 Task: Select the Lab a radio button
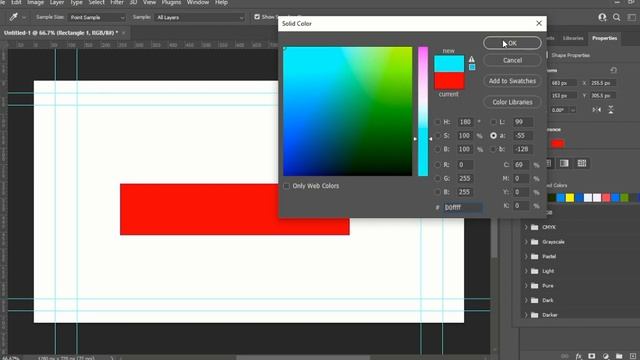(x=493, y=136)
